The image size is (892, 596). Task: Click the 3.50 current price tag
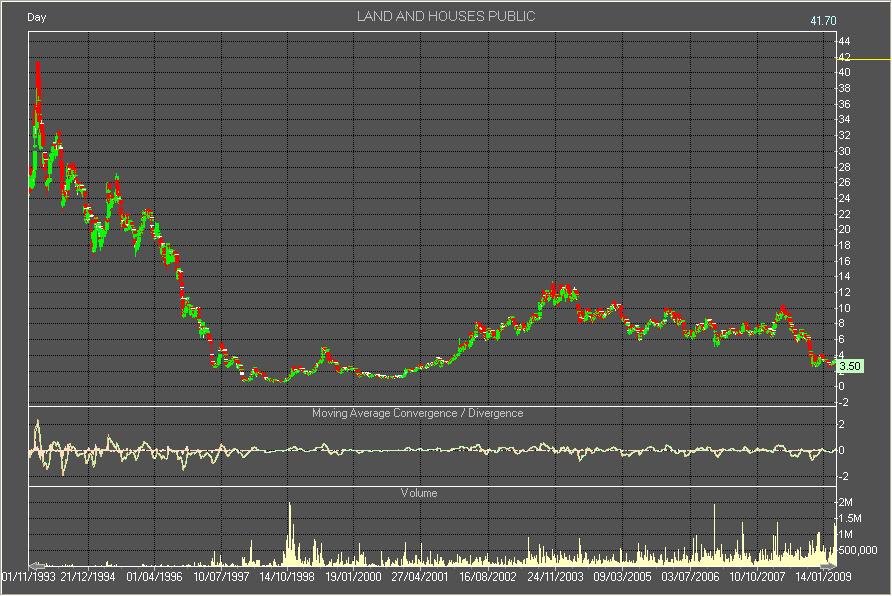point(850,366)
